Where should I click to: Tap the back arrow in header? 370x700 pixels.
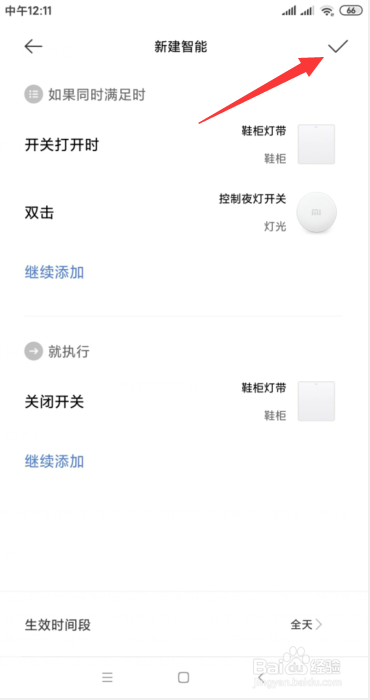[x=33, y=46]
